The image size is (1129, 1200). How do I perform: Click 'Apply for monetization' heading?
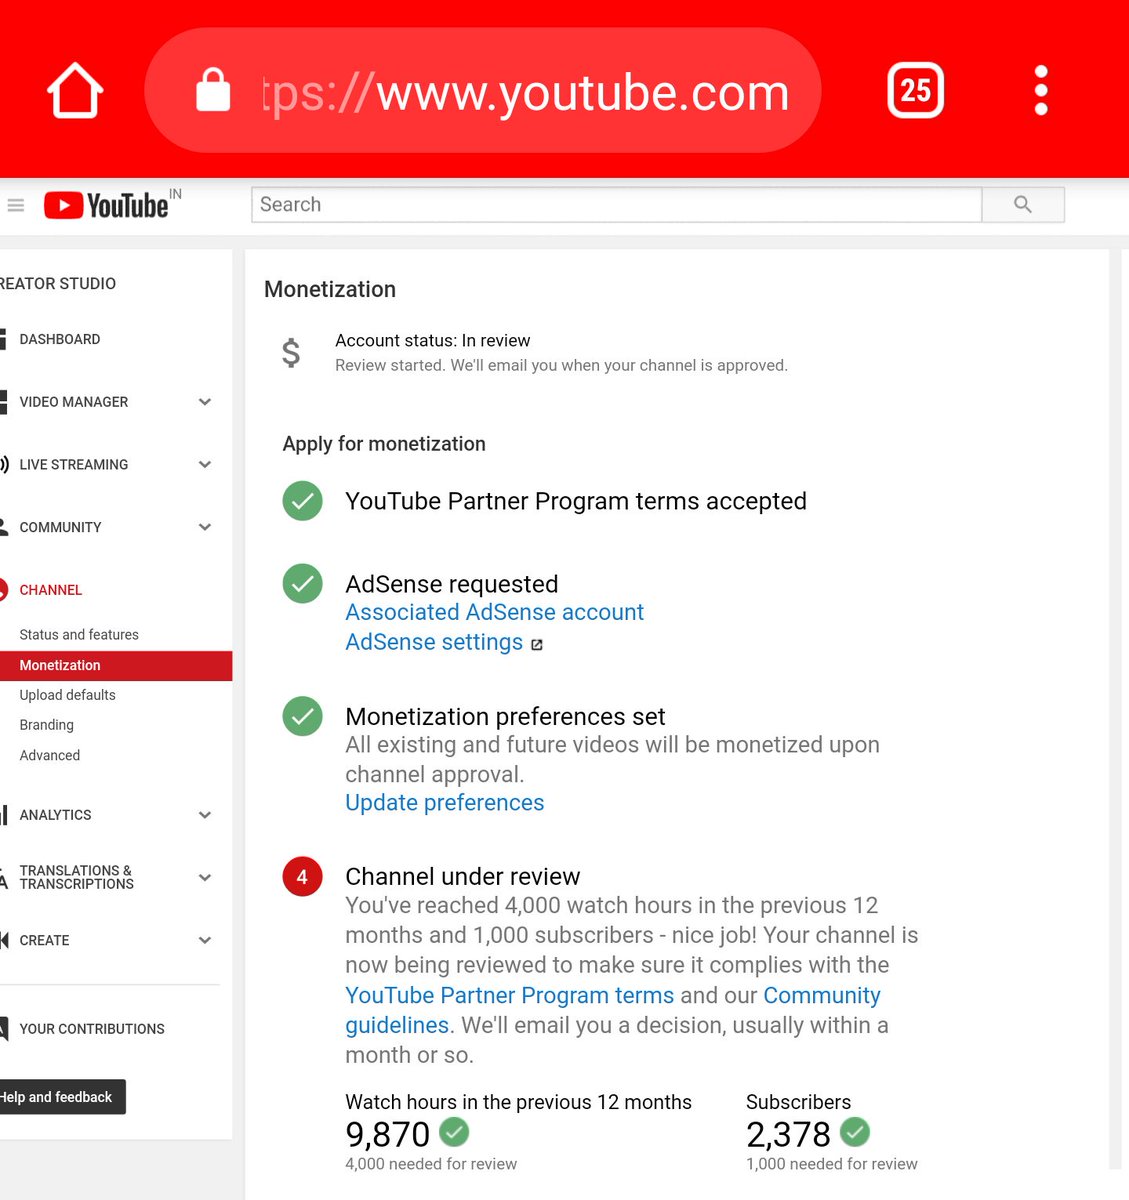[384, 444]
